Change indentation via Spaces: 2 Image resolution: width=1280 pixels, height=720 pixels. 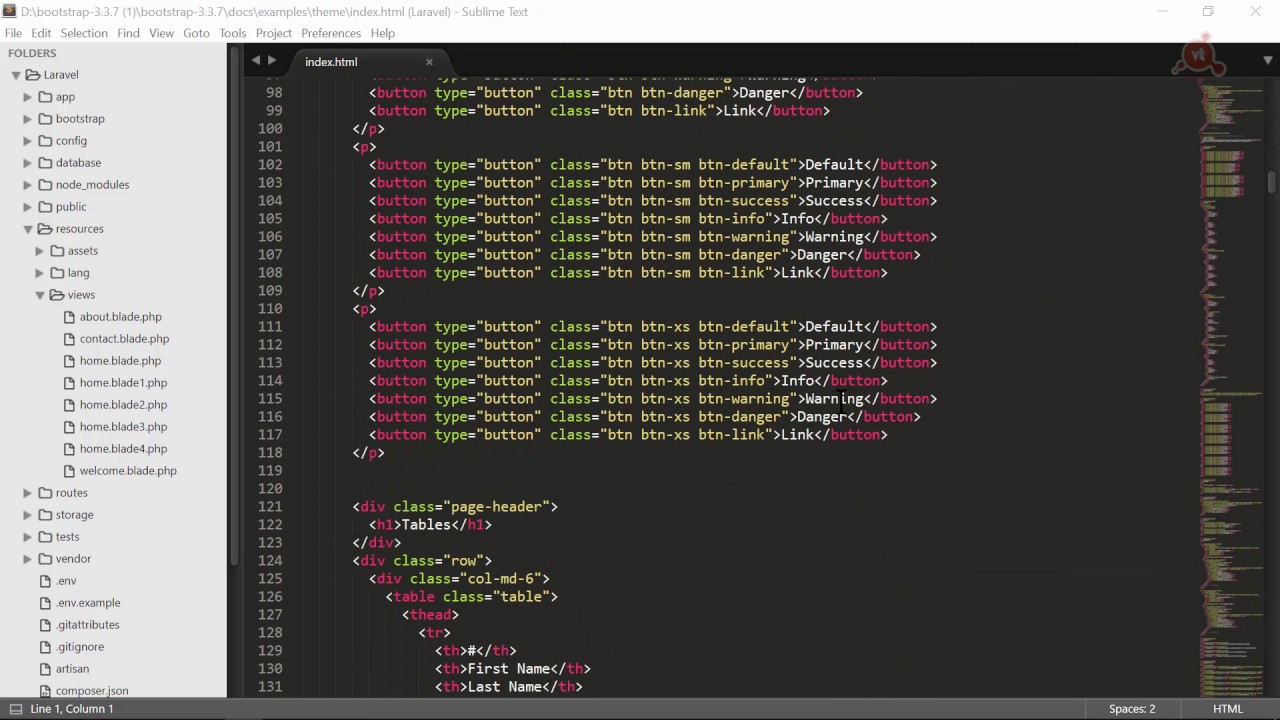coord(1132,709)
